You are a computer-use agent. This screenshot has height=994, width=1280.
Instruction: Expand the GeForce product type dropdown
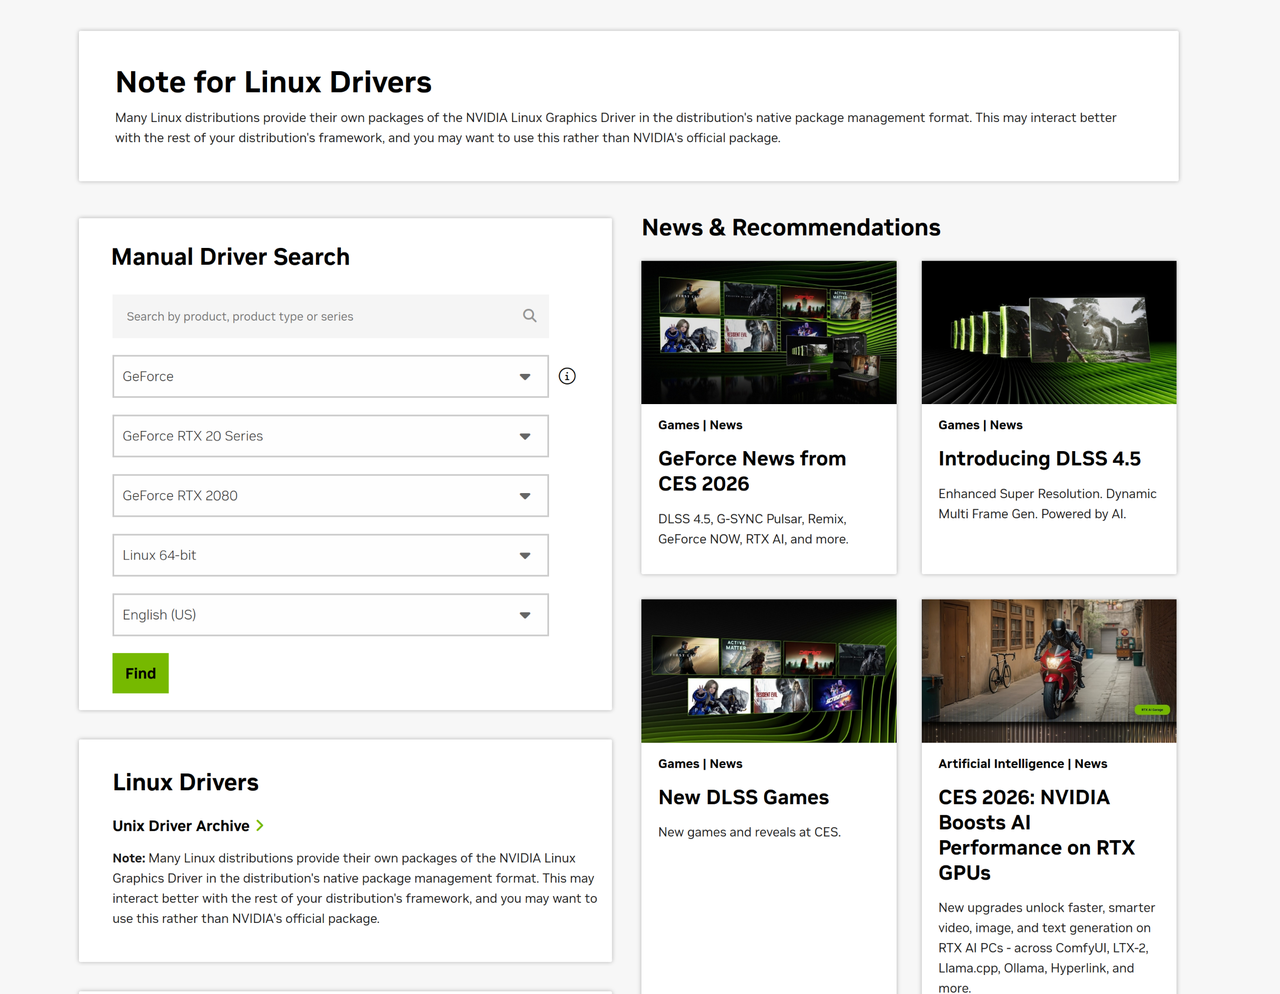click(x=330, y=376)
